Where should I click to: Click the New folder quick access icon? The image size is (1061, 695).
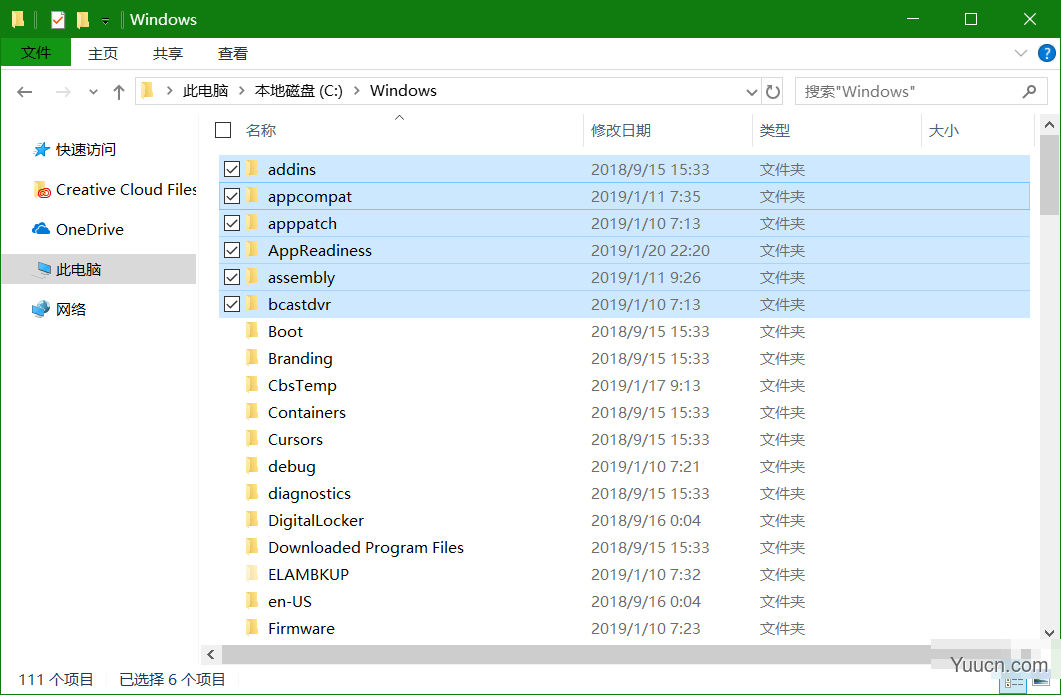[83, 20]
